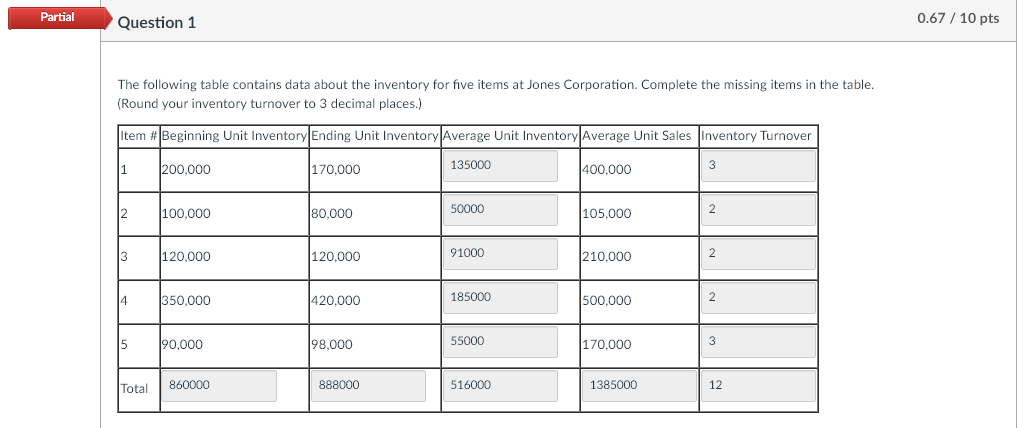The height and width of the screenshot is (428, 1019).
Task: Click the Average Unit Inventory column header
Action: (510, 136)
